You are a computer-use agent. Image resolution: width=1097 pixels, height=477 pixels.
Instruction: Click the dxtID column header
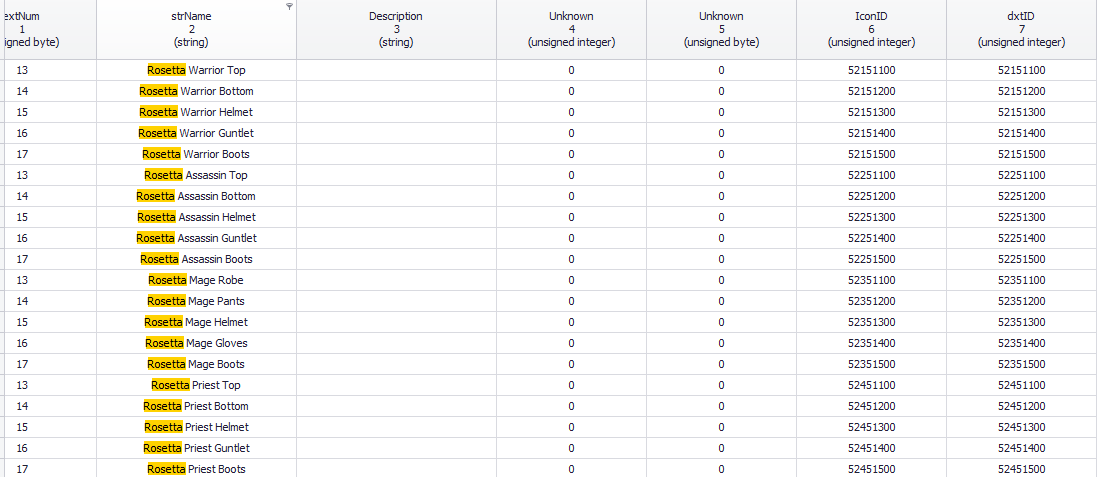(x=1021, y=29)
